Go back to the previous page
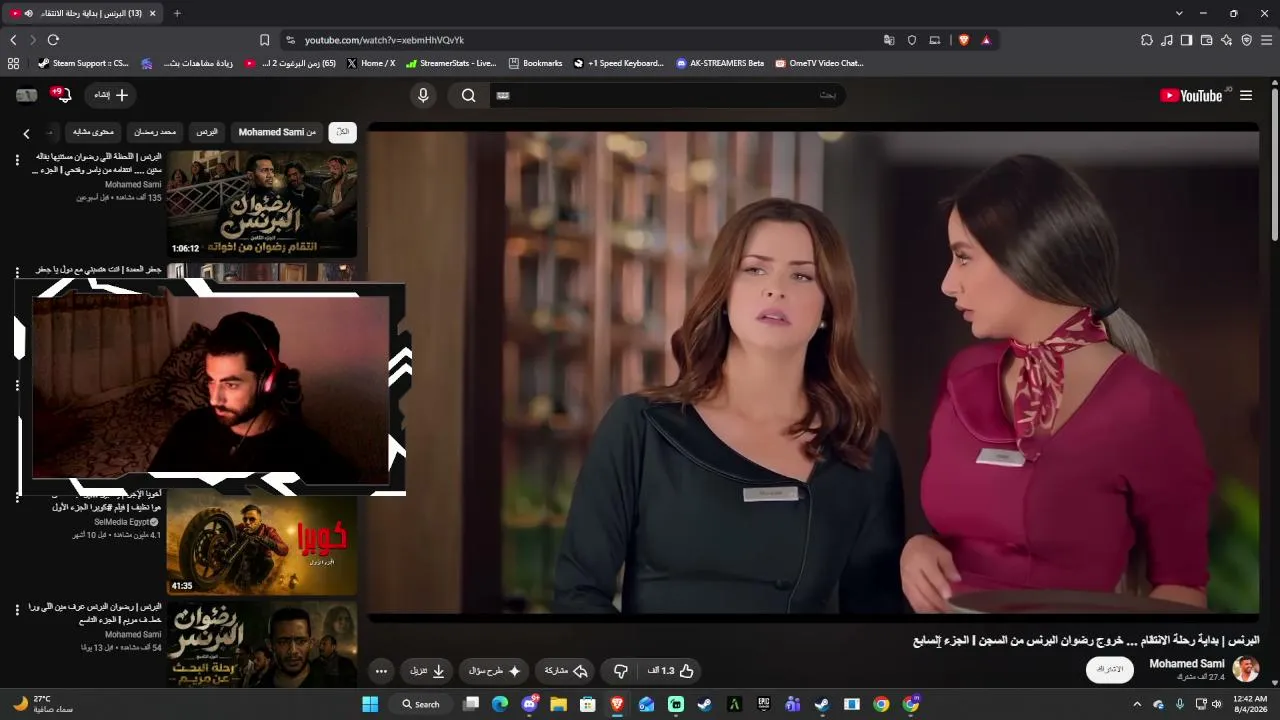 point(13,40)
